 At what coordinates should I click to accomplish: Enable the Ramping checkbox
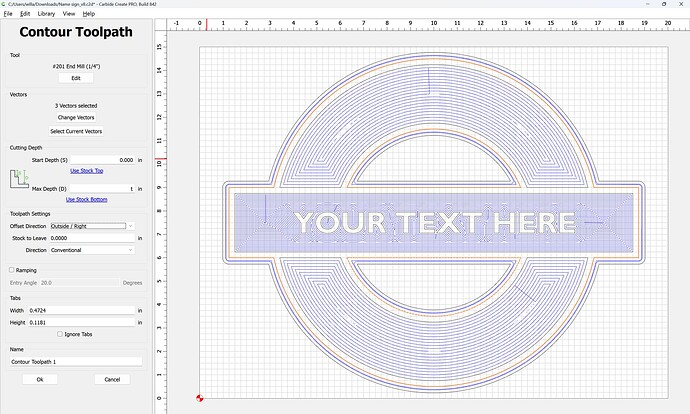(12, 269)
